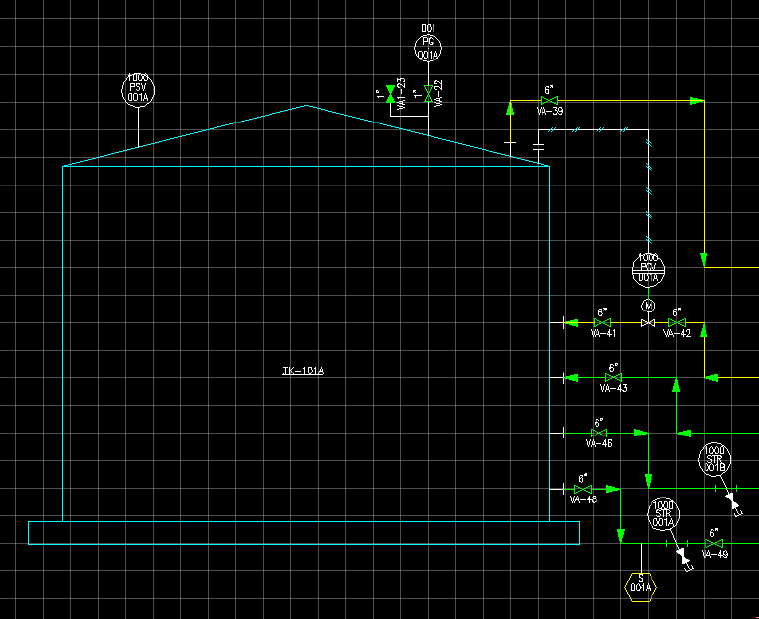
Task: Select the motor-operated valve with M actuator
Action: click(x=648, y=322)
